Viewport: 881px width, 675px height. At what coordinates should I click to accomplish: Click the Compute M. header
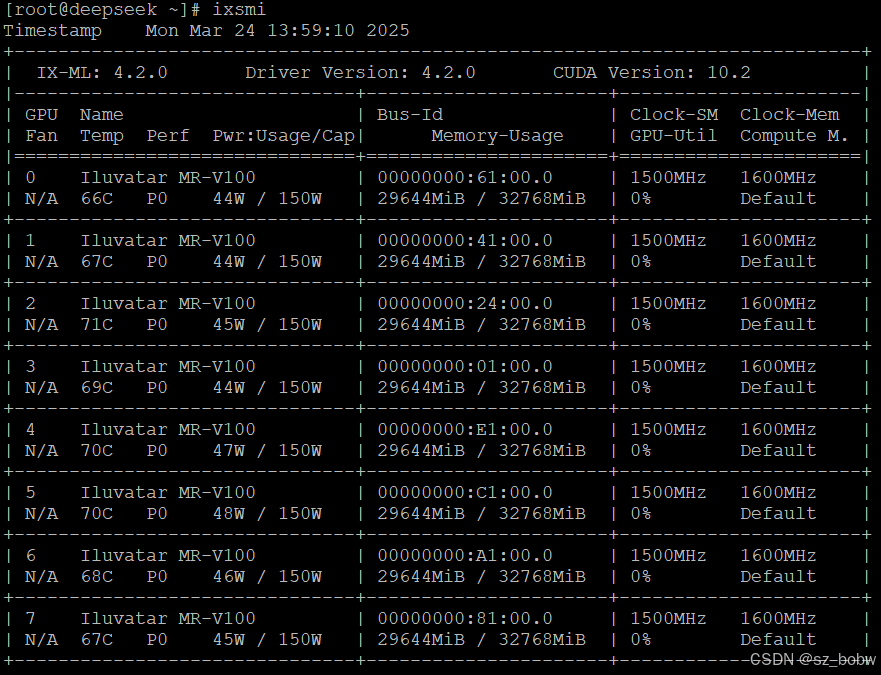click(794, 136)
